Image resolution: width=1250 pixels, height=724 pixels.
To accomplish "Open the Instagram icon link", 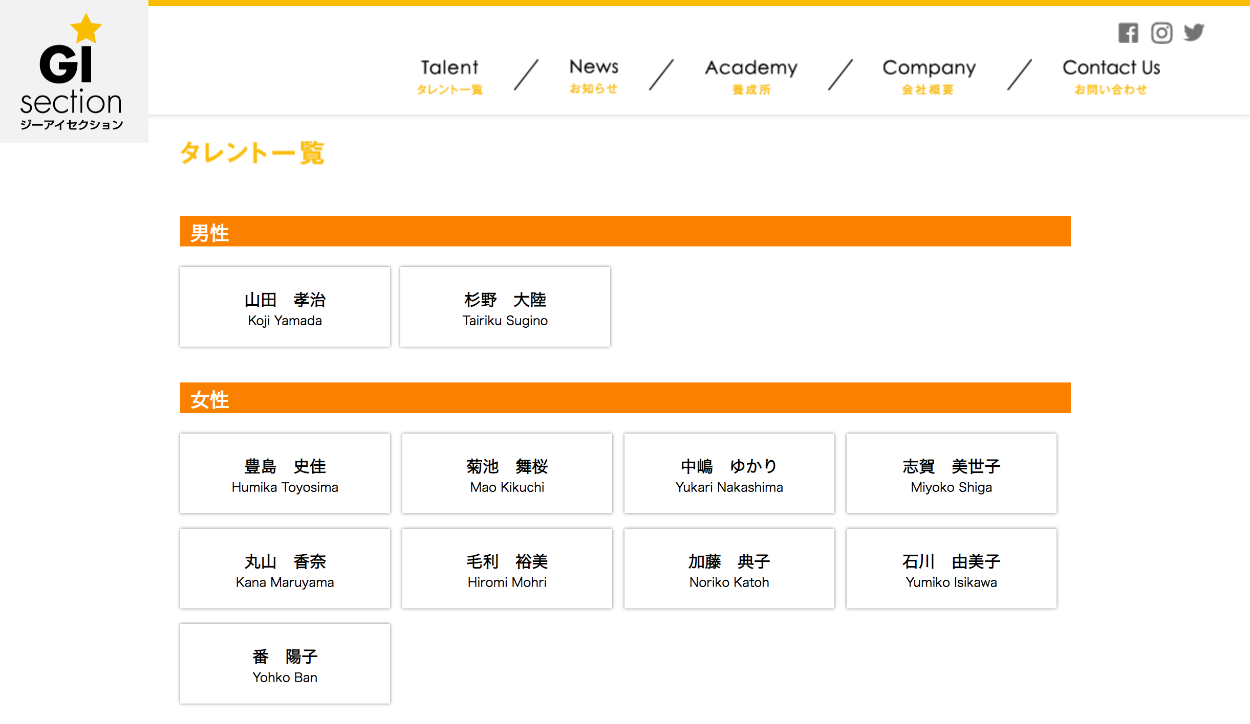I will pos(1161,33).
